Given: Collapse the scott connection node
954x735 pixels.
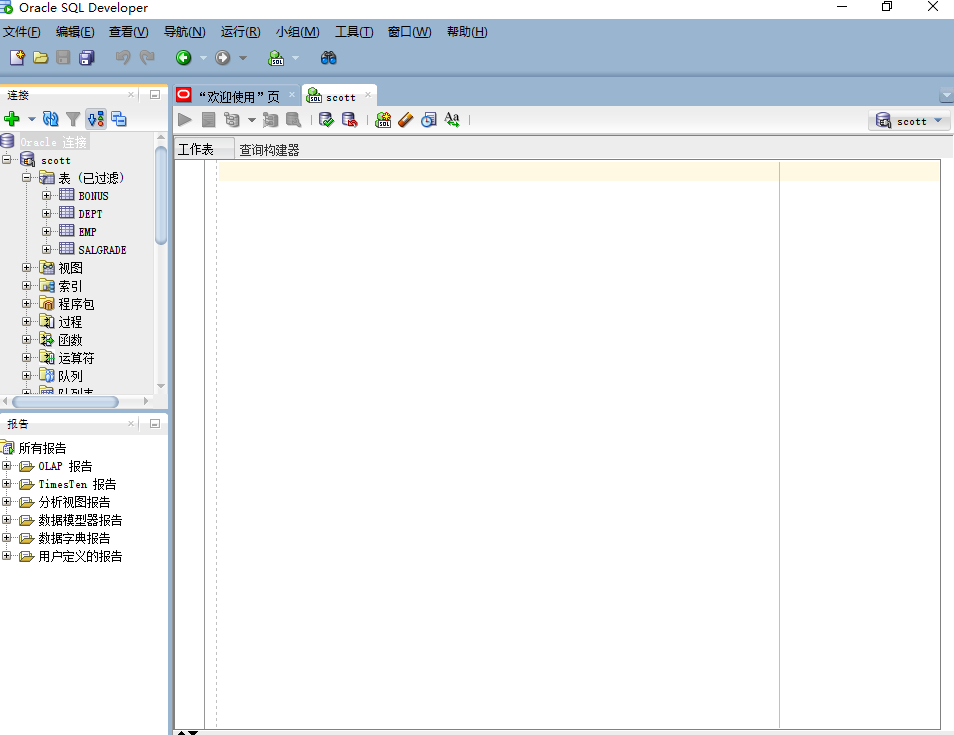Looking at the screenshot, I should pos(7,160).
